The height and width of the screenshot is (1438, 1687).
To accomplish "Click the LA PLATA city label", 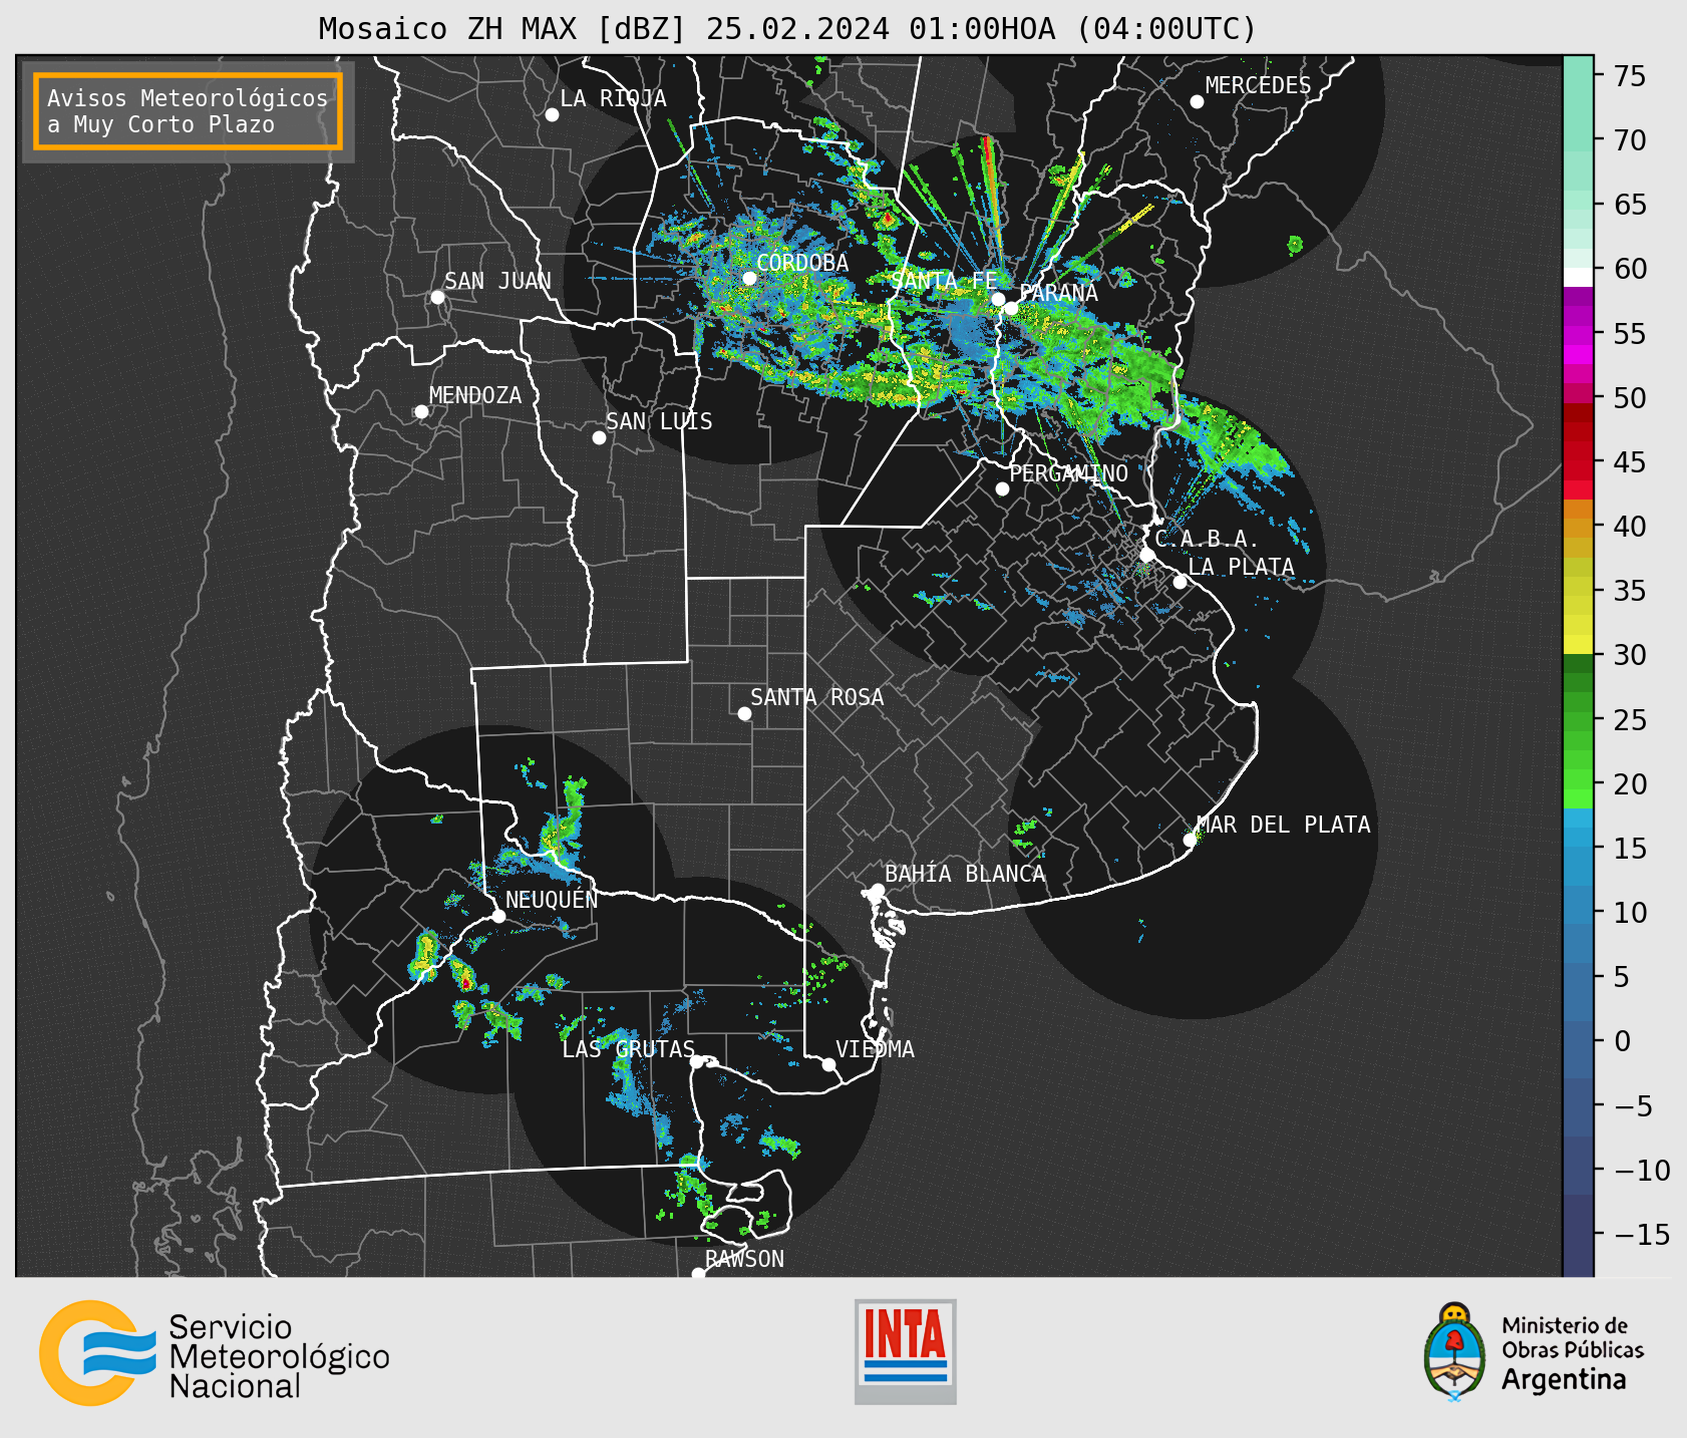I will 1241,567.
